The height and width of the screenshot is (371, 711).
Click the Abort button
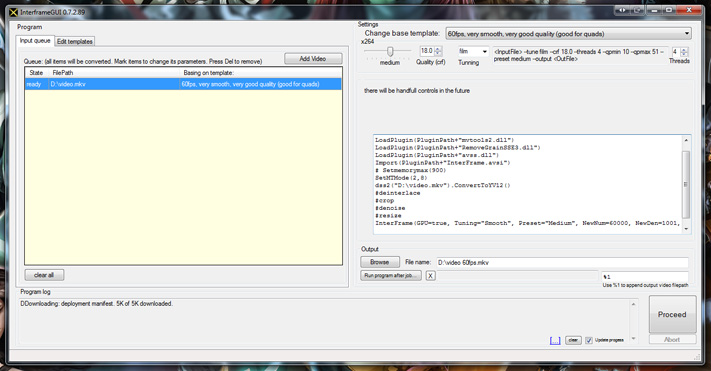[x=672, y=339]
